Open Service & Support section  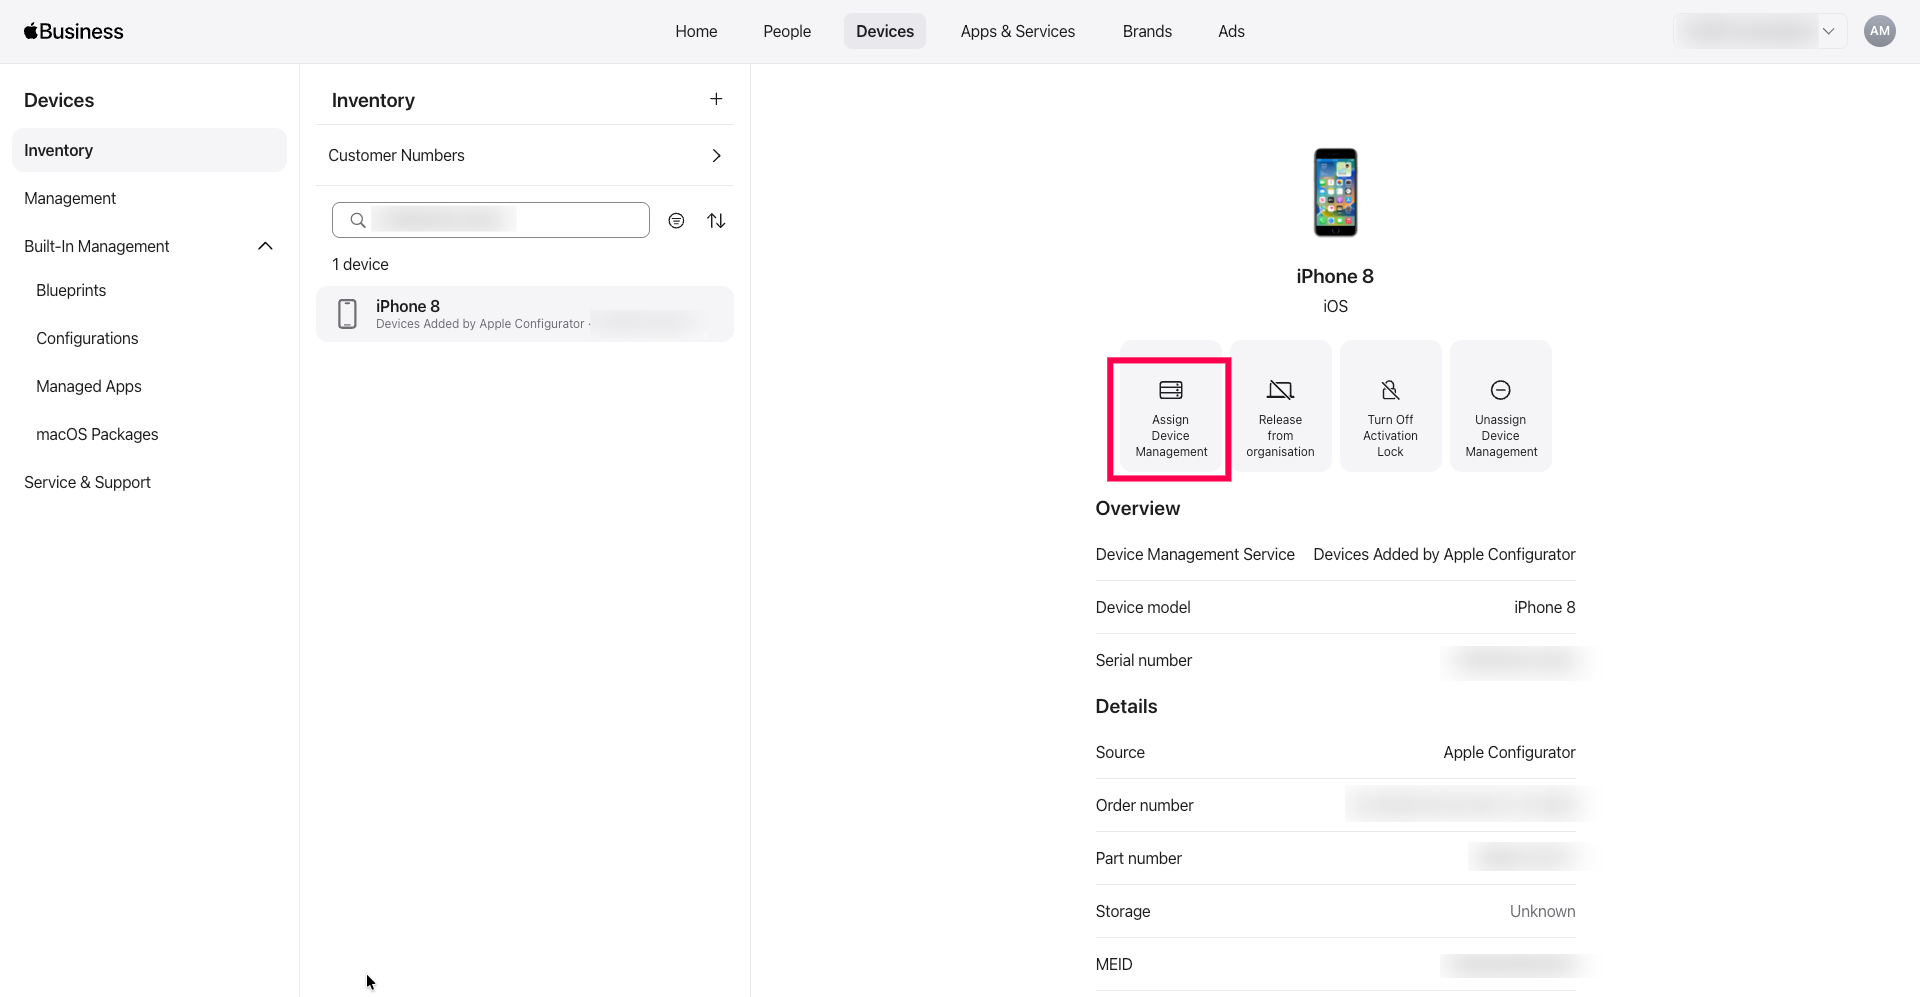click(x=87, y=482)
